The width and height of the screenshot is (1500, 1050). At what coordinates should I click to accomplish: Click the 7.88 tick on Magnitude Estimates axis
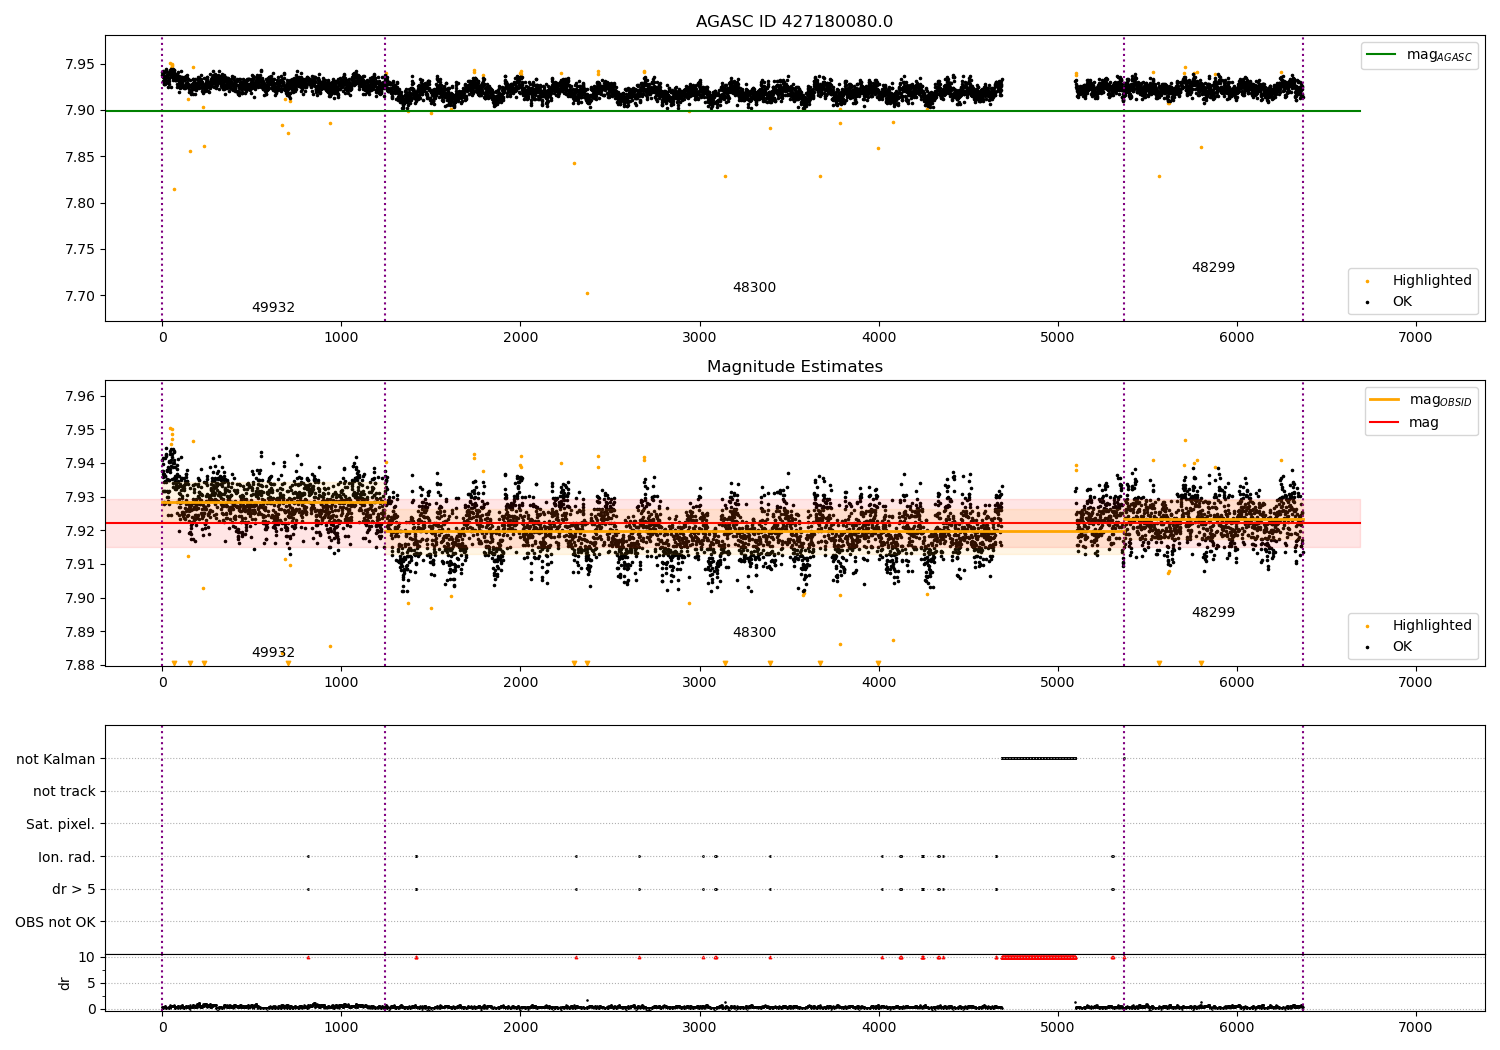point(80,666)
